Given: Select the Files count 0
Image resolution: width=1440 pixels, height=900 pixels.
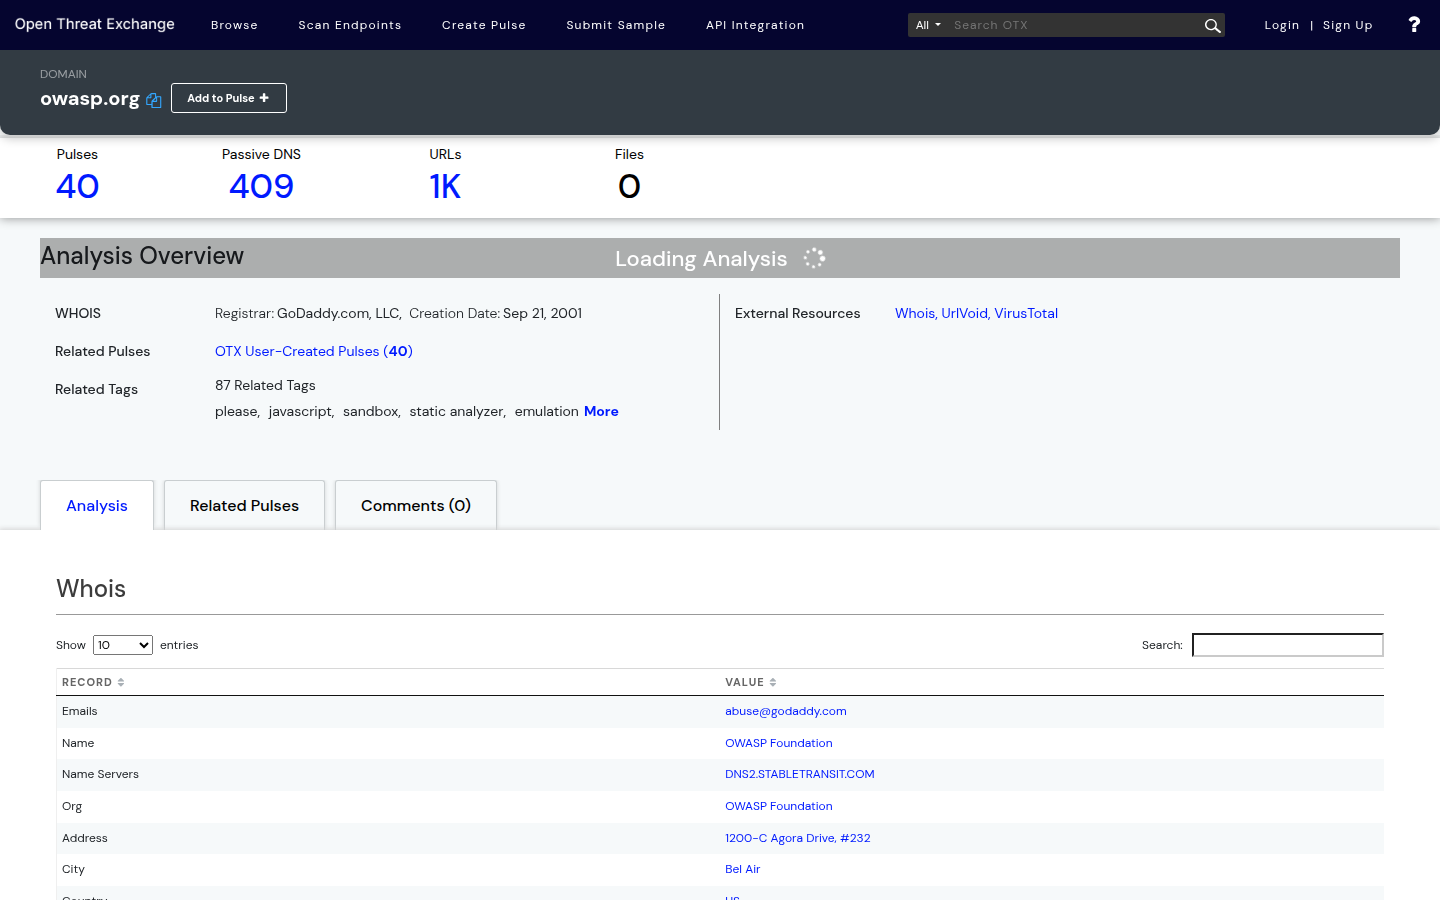Looking at the screenshot, I should coord(629,186).
